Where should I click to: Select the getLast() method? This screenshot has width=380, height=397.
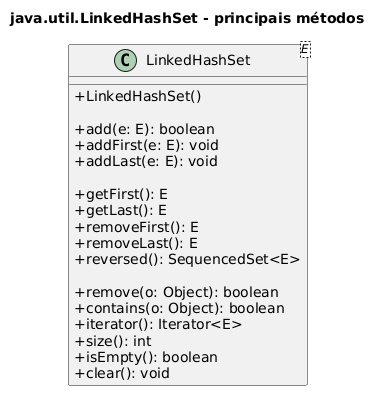(x=121, y=210)
